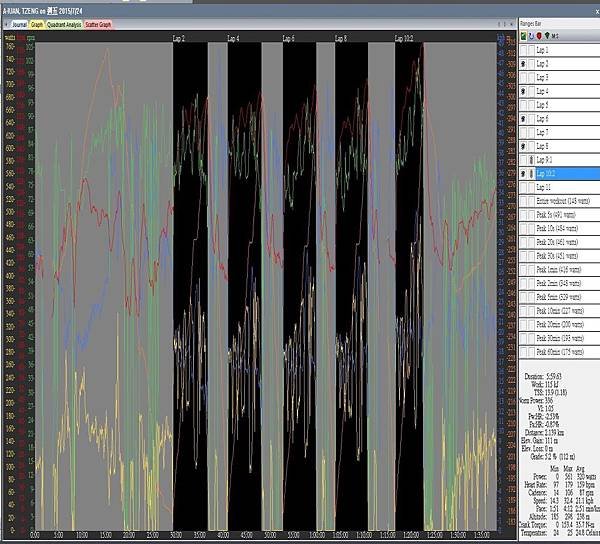Click the blue refresh icon in Ranges Bar
Image resolution: width=600 pixels, height=544 pixels.
point(531,36)
